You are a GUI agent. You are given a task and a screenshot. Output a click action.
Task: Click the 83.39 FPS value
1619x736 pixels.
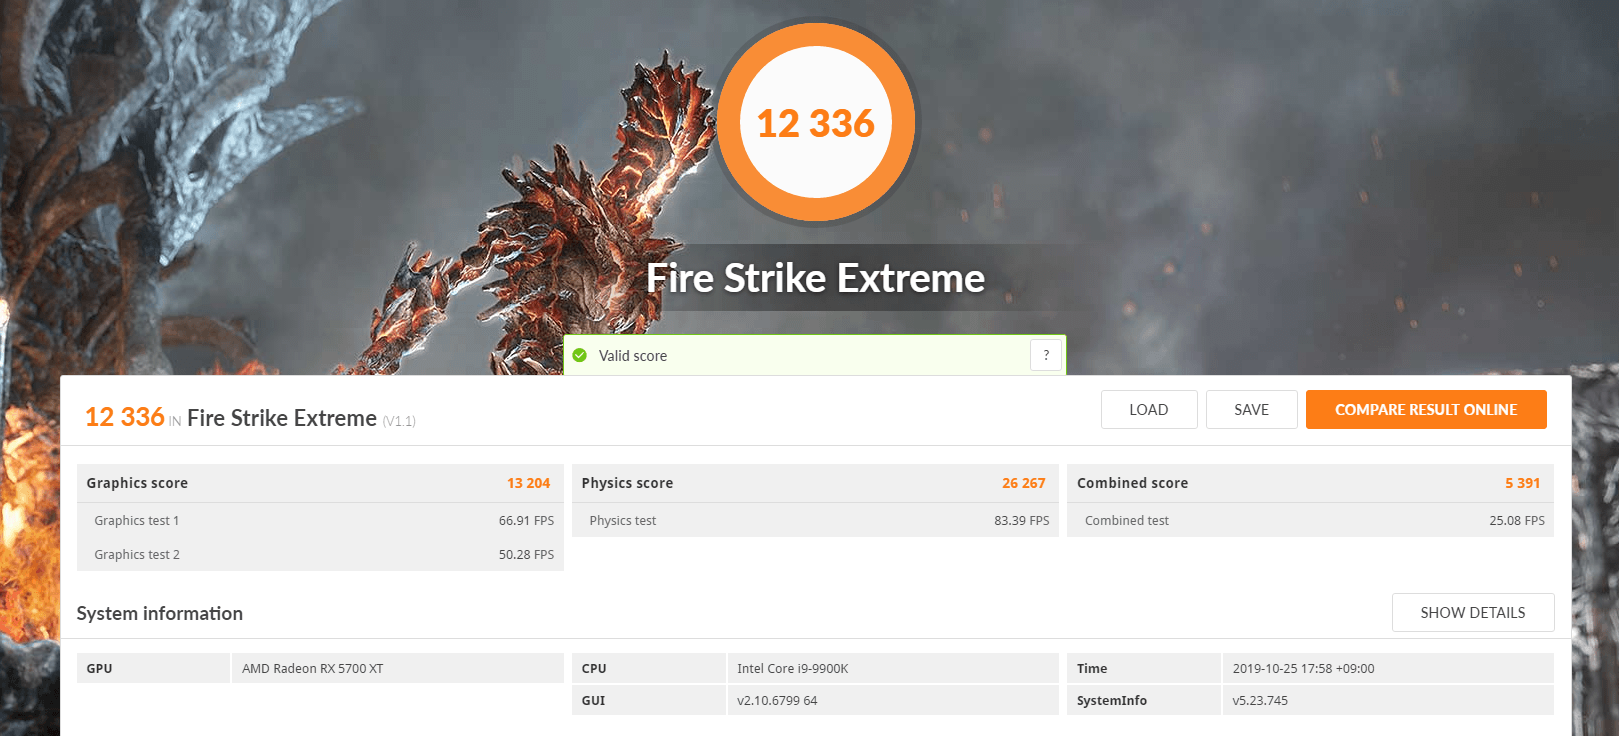pyautogui.click(x=1022, y=521)
